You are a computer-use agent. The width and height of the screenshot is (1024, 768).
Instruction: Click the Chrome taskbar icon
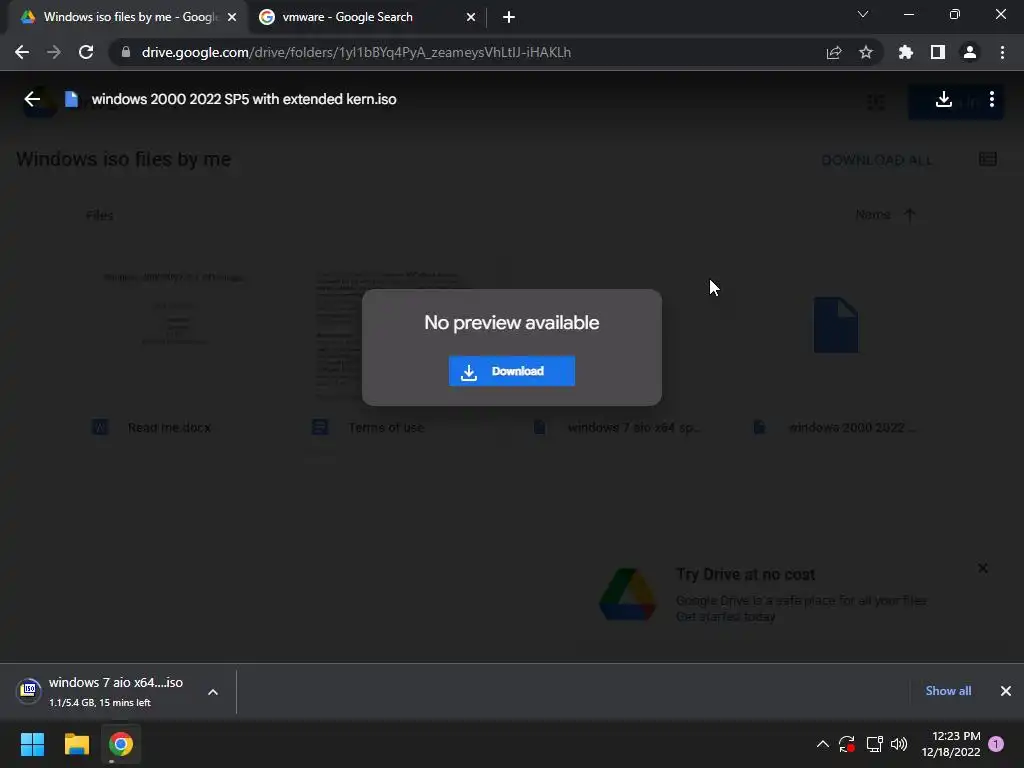click(x=121, y=744)
